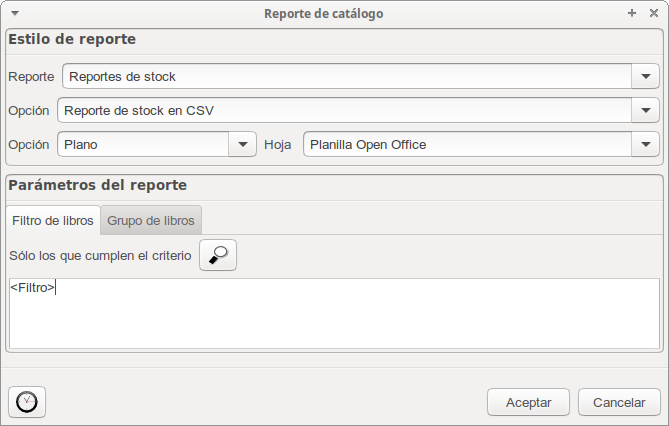Click the clock icon button at bottom left

pyautogui.click(x=27, y=402)
